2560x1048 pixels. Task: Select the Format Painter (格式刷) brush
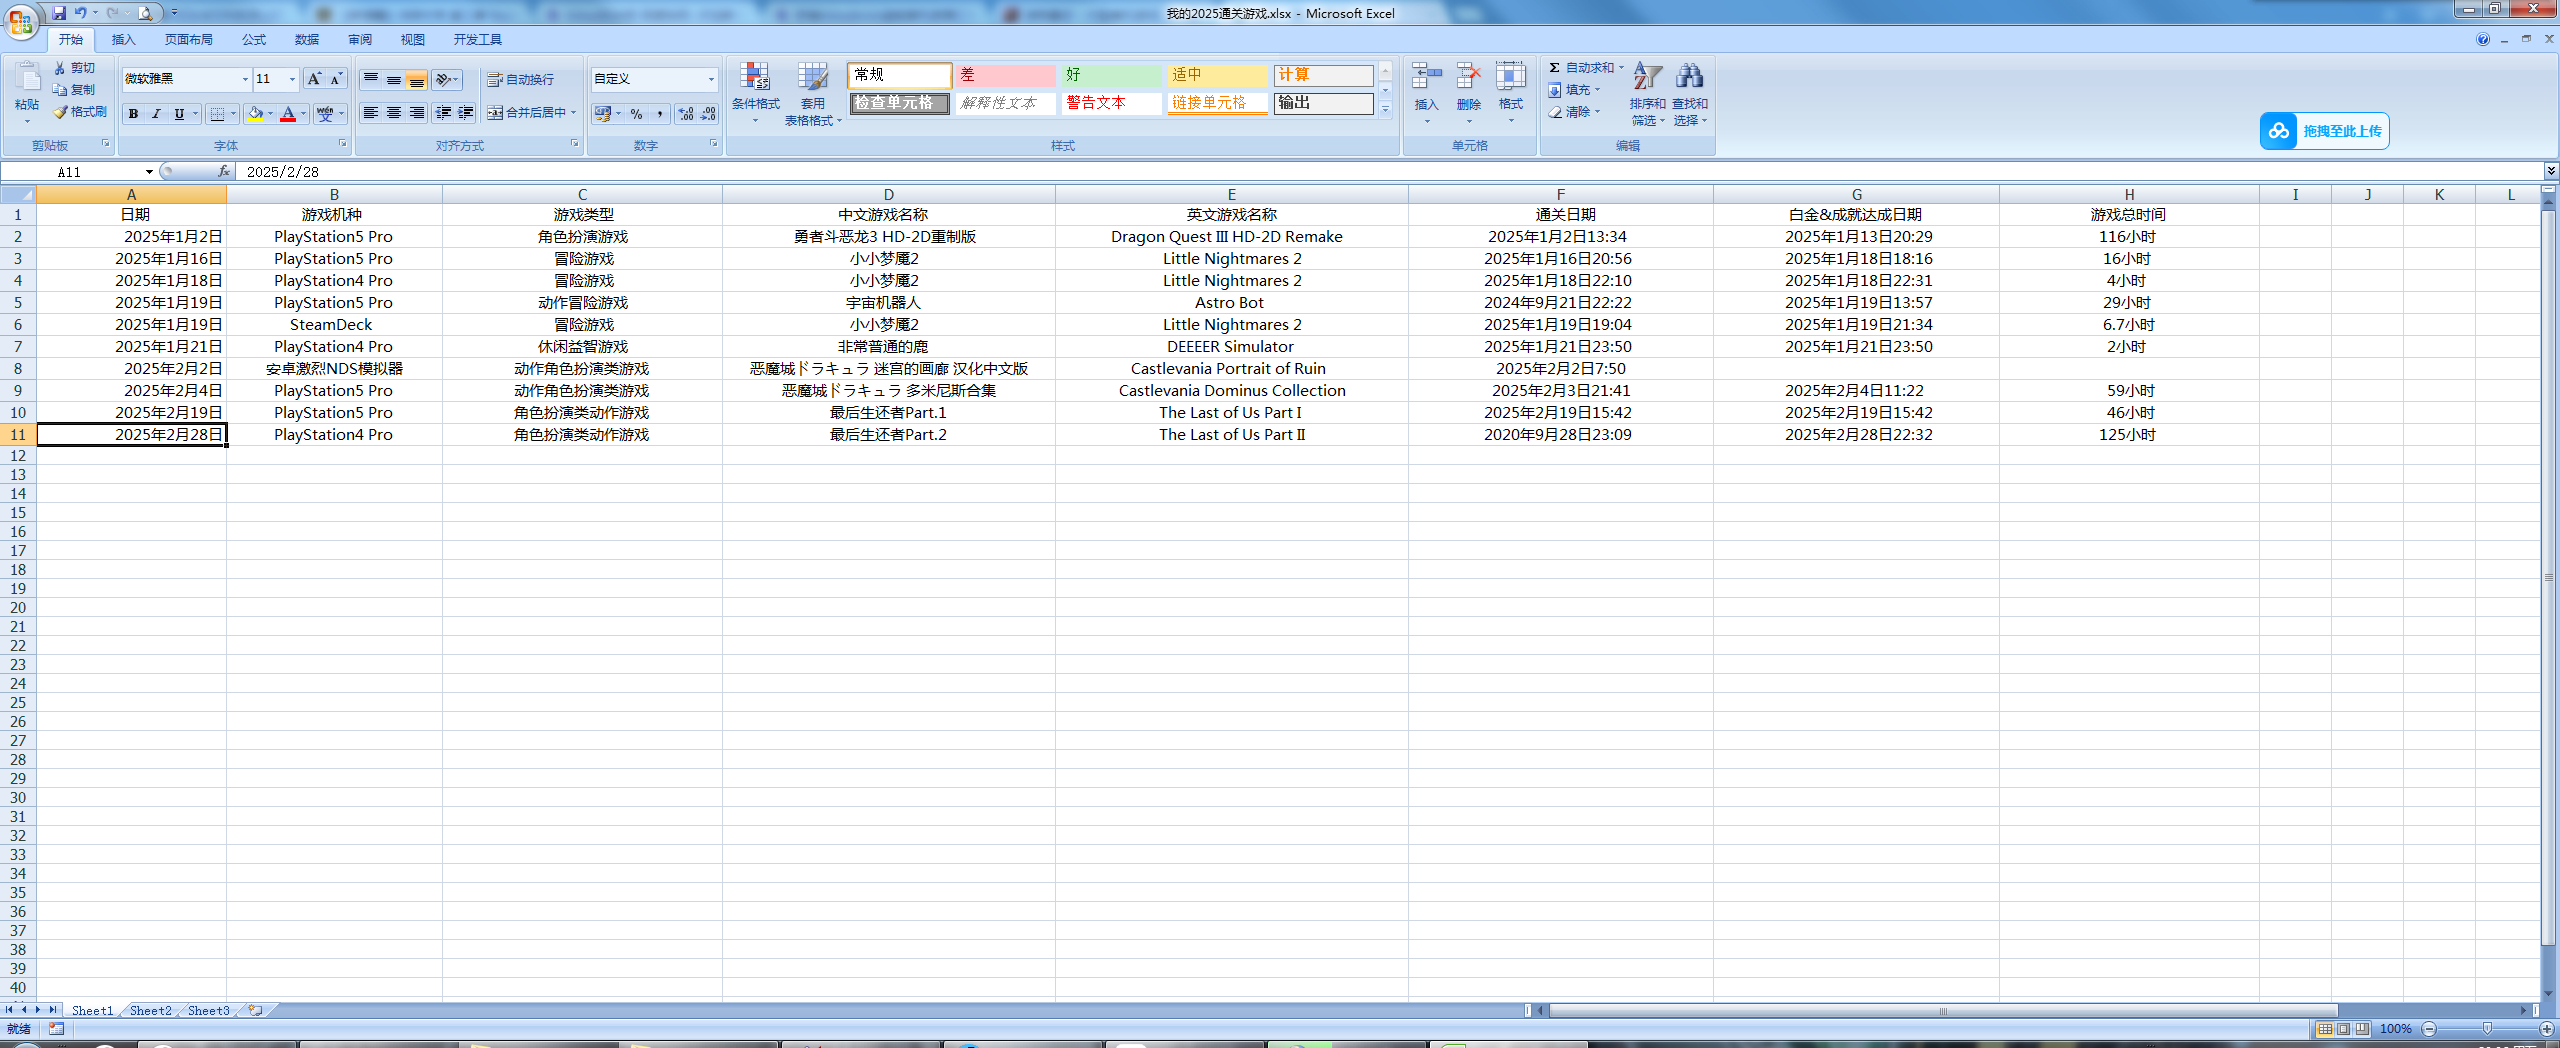click(x=60, y=112)
